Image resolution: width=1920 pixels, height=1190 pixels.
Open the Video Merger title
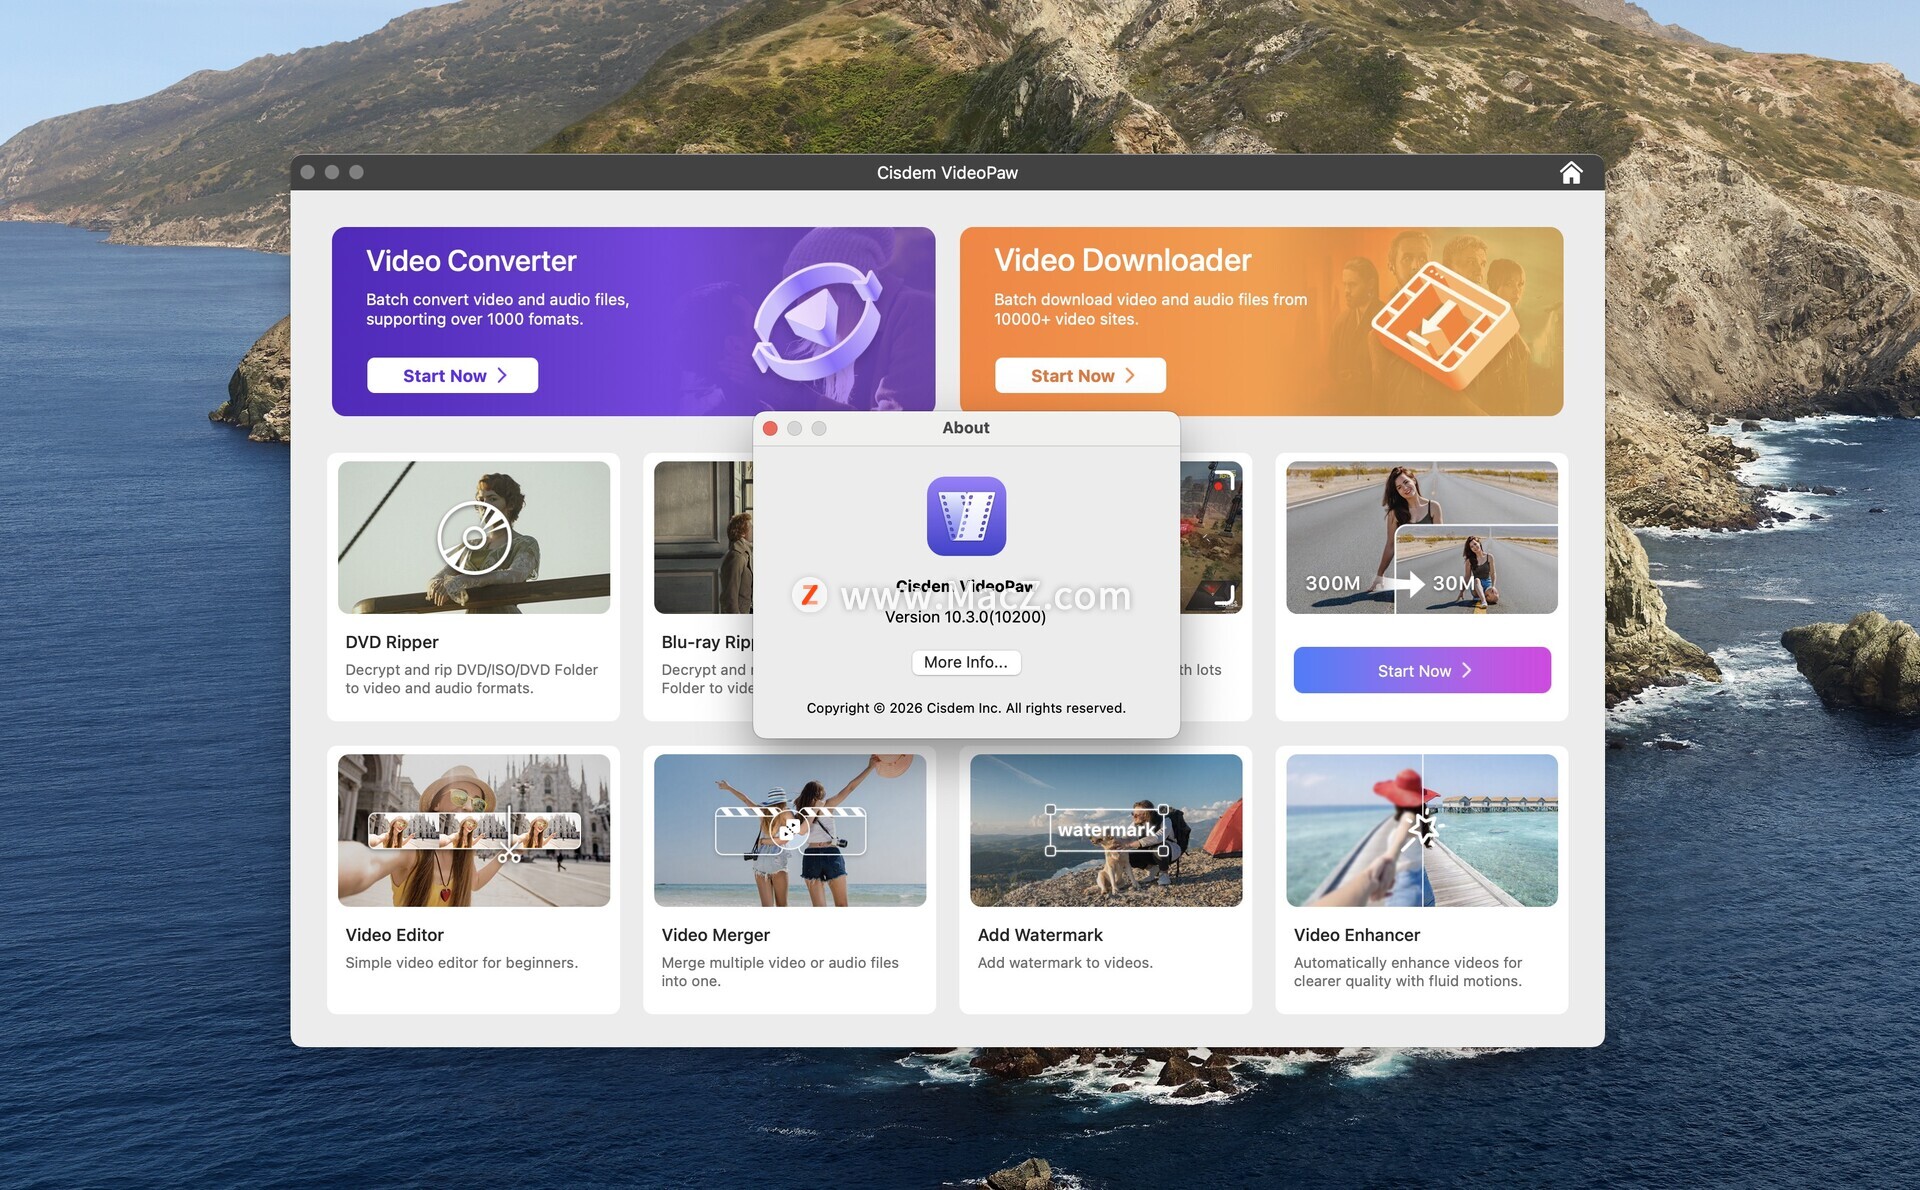point(715,935)
